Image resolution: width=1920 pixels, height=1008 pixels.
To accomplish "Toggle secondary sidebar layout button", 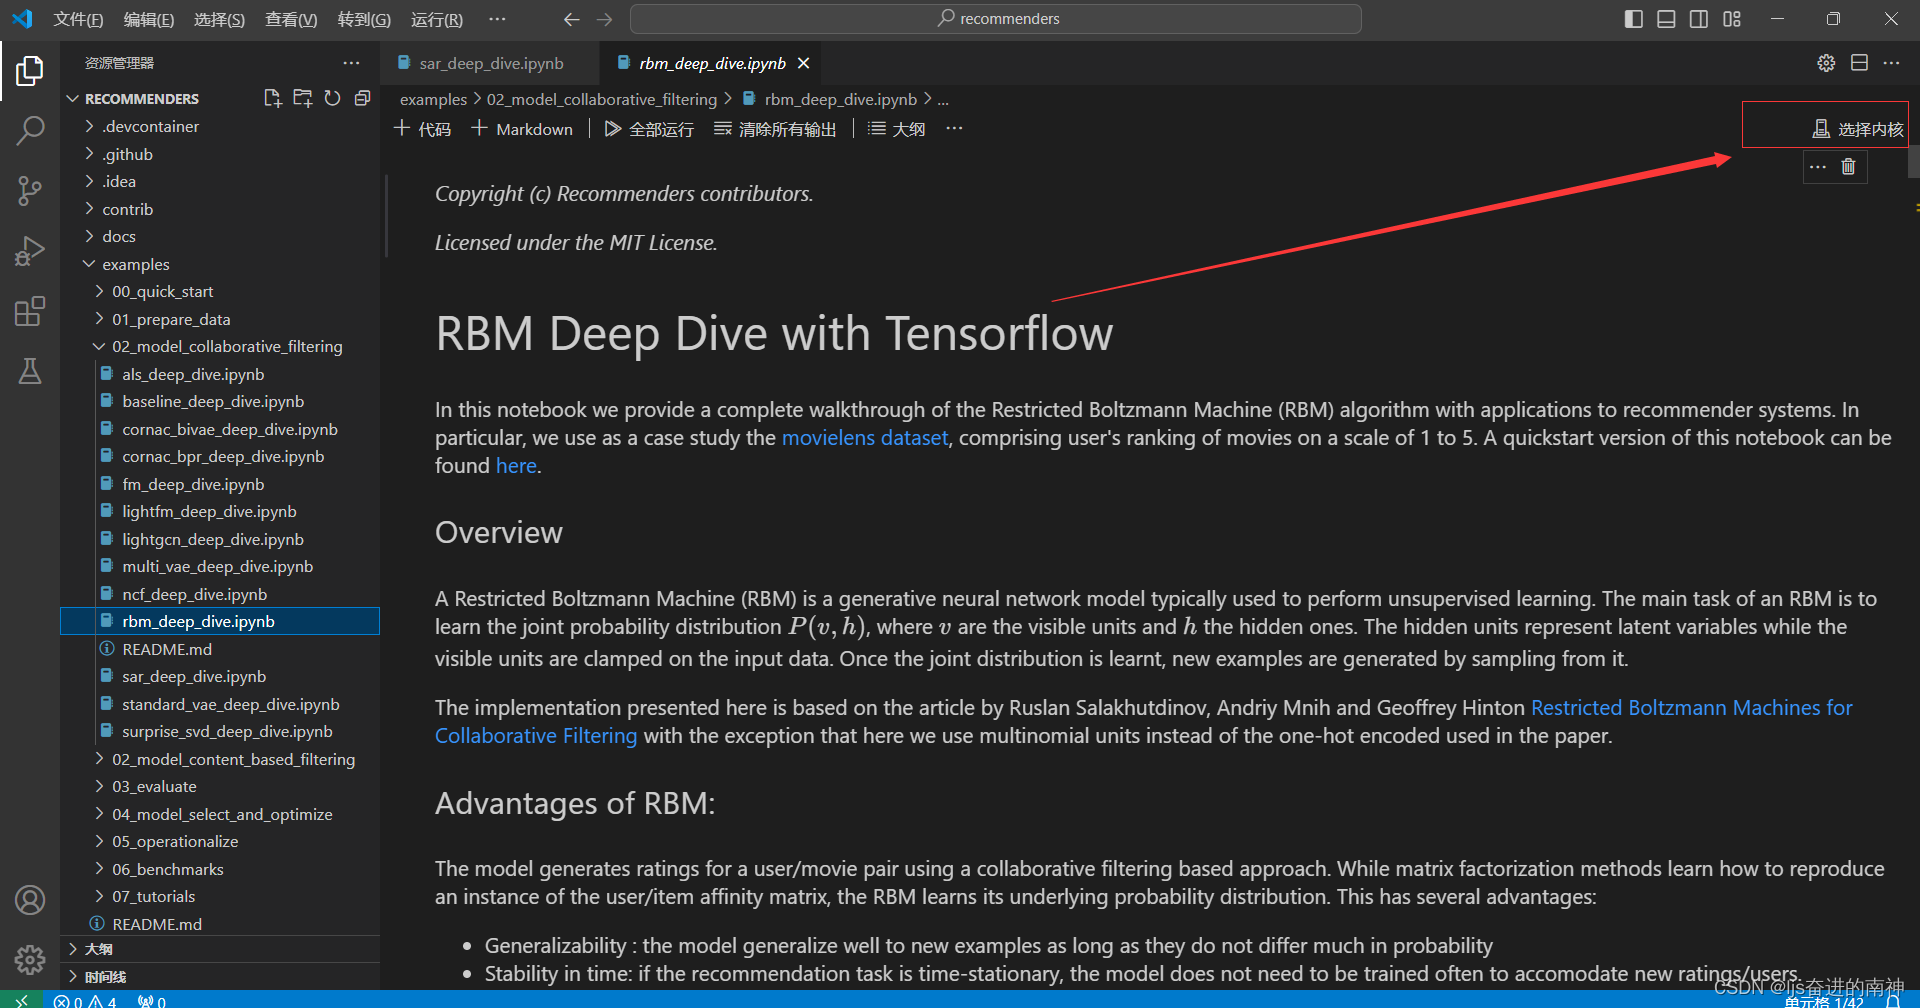I will coord(1699,19).
